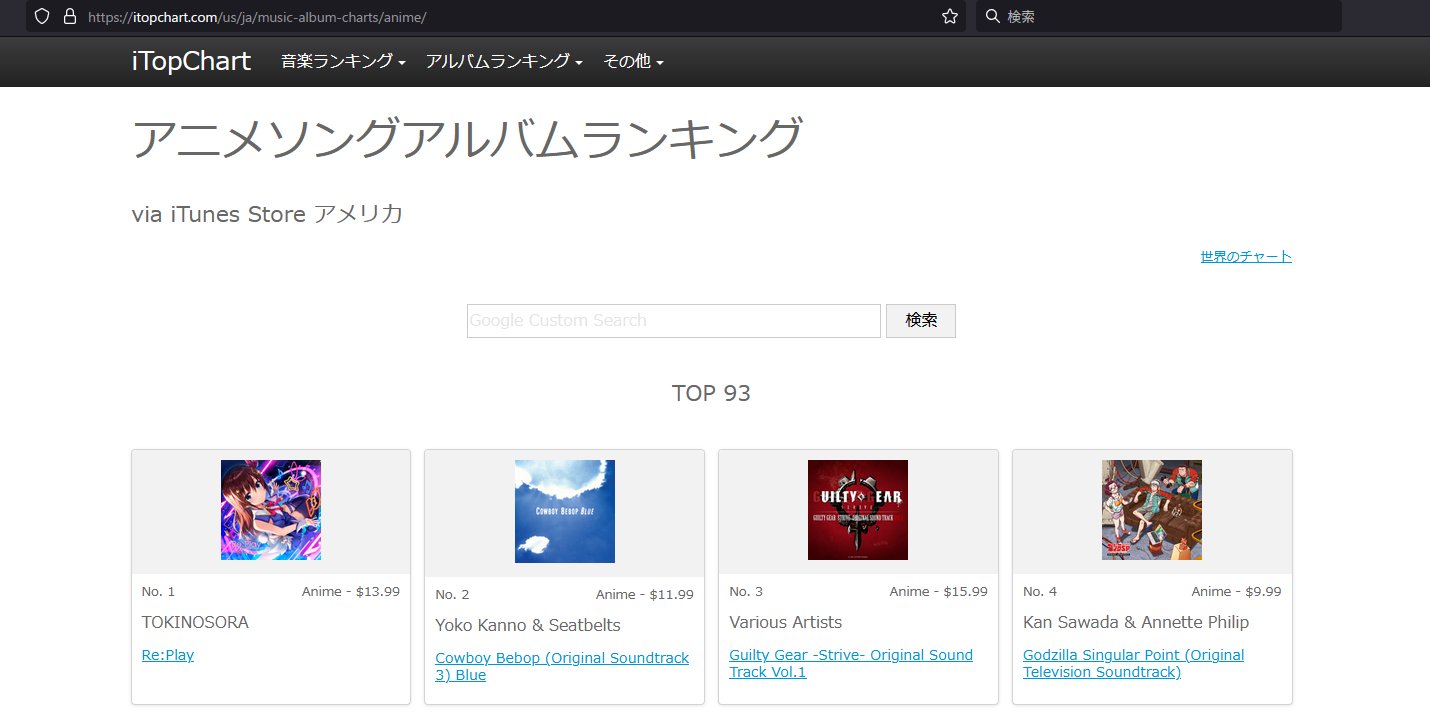This screenshot has width=1430, height=727.
Task: Open the 音楽ランキング dropdown menu
Action: [343, 61]
